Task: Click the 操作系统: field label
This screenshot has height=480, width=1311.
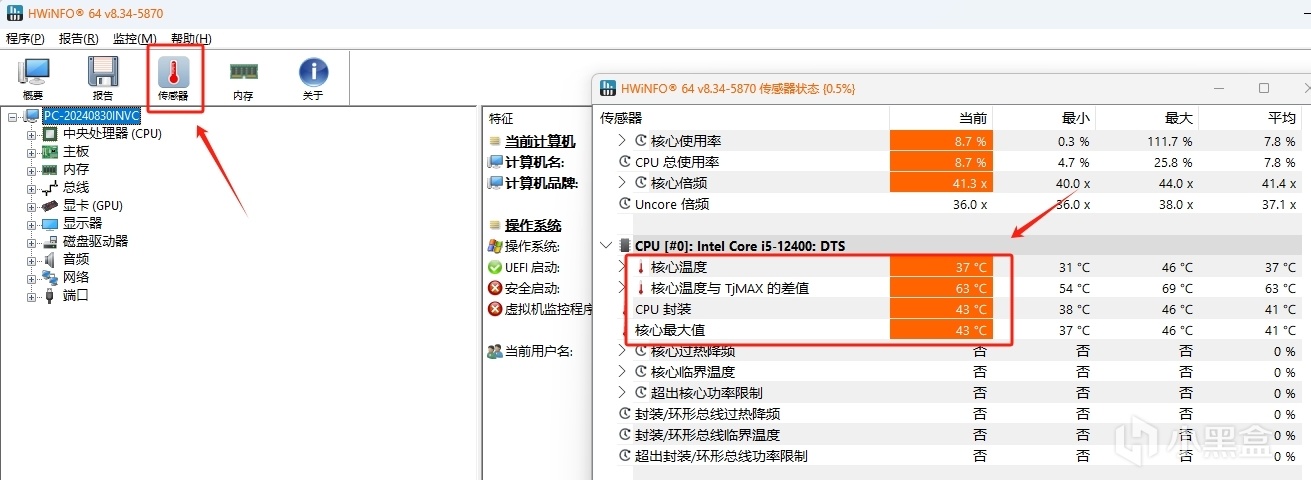Action: [x=532, y=246]
